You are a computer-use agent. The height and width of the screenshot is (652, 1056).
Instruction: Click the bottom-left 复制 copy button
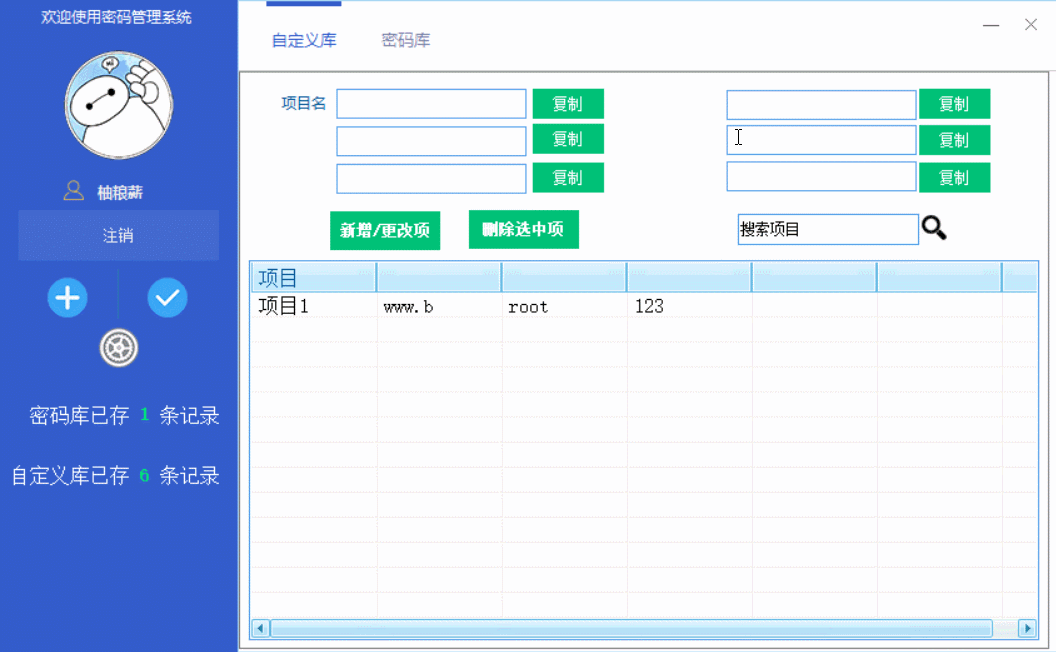point(568,177)
